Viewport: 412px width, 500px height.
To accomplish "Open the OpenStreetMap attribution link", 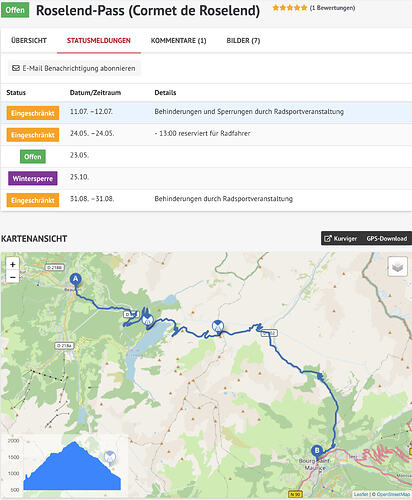I will tap(394, 494).
